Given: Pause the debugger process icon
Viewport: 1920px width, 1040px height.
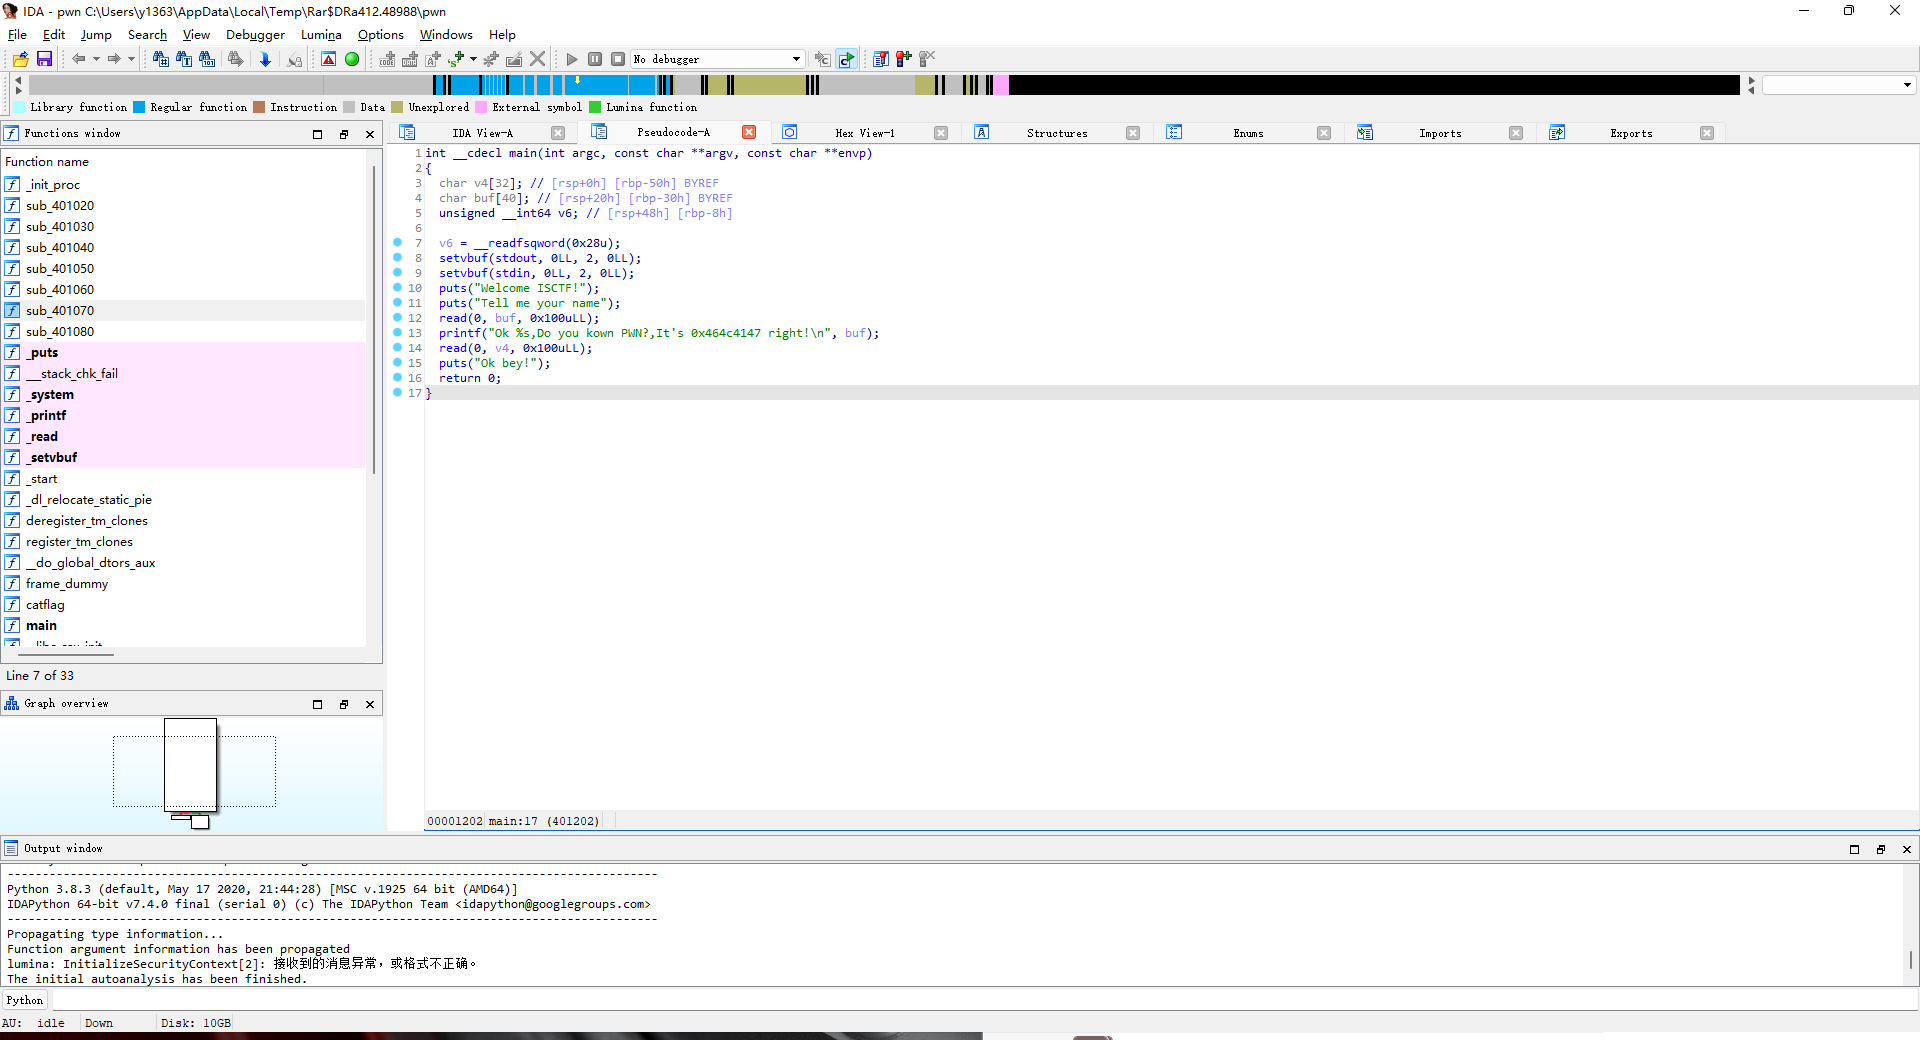Looking at the screenshot, I should 595,59.
